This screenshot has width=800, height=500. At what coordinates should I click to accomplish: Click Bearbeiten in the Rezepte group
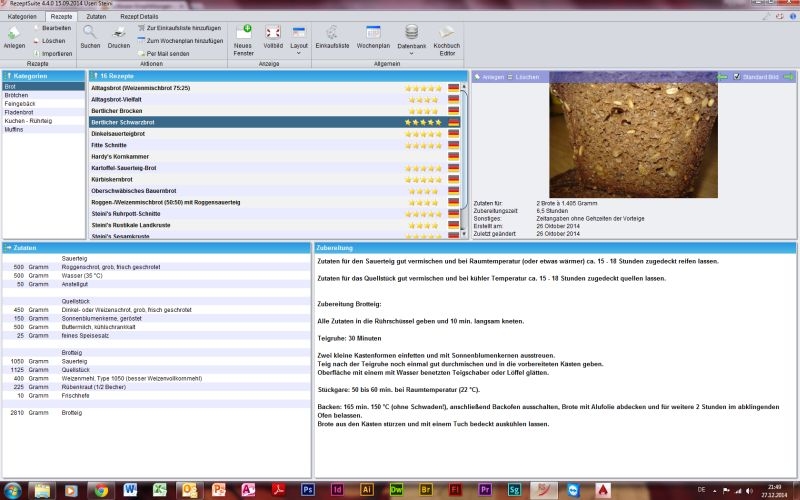pos(53,28)
